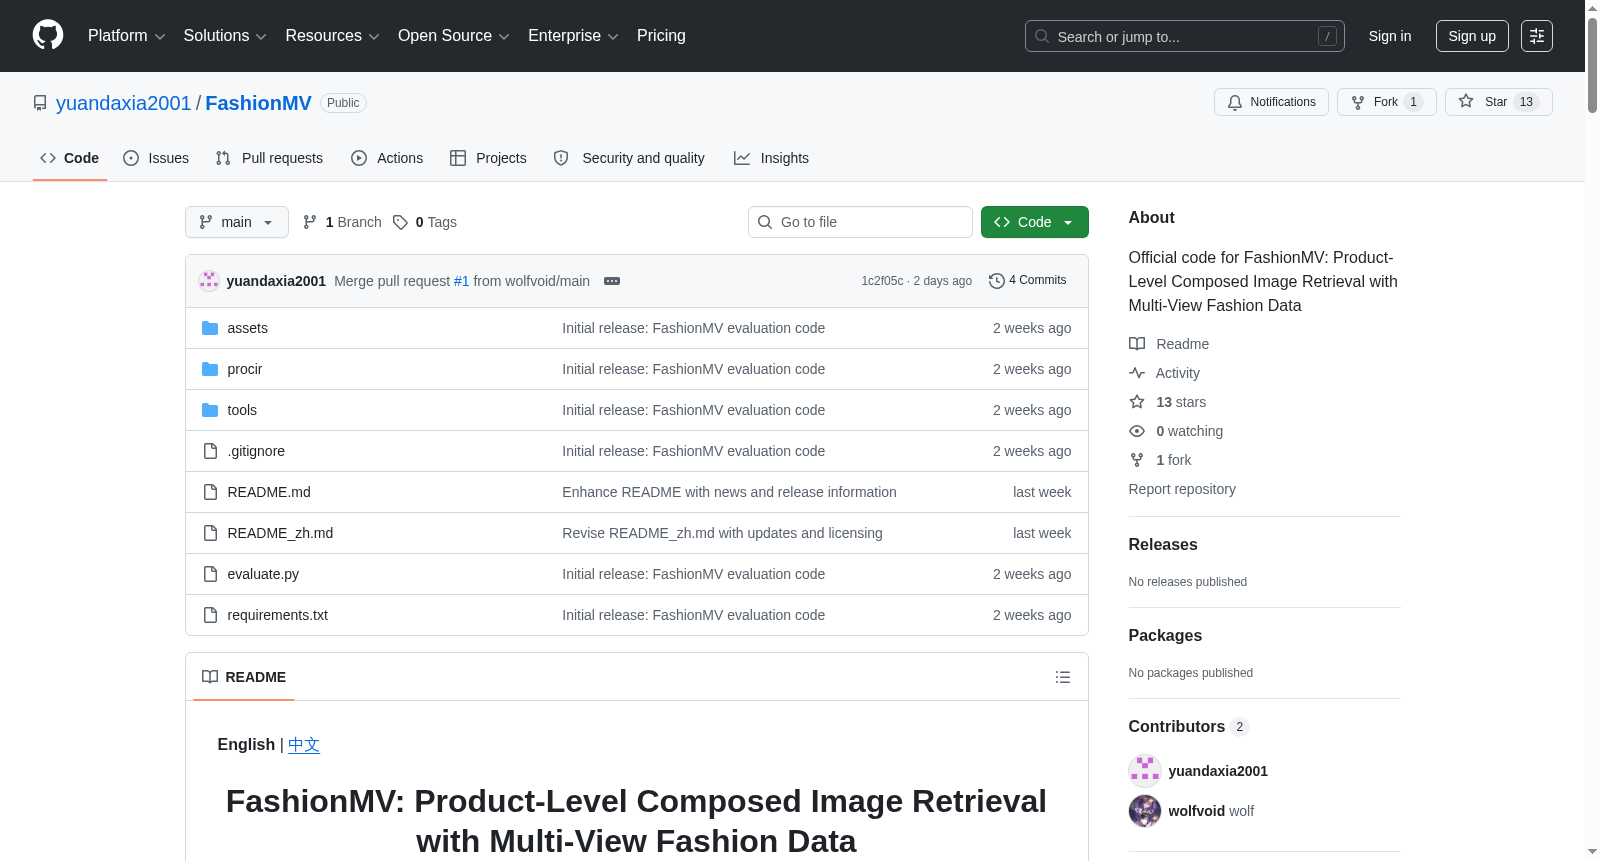View the 0 Tags link
This screenshot has width=1600, height=861.
425,222
